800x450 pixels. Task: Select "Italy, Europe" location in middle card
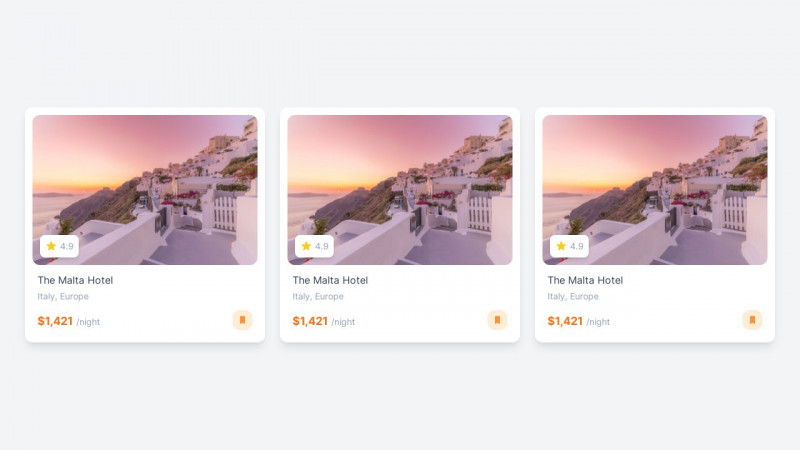pyautogui.click(x=318, y=297)
